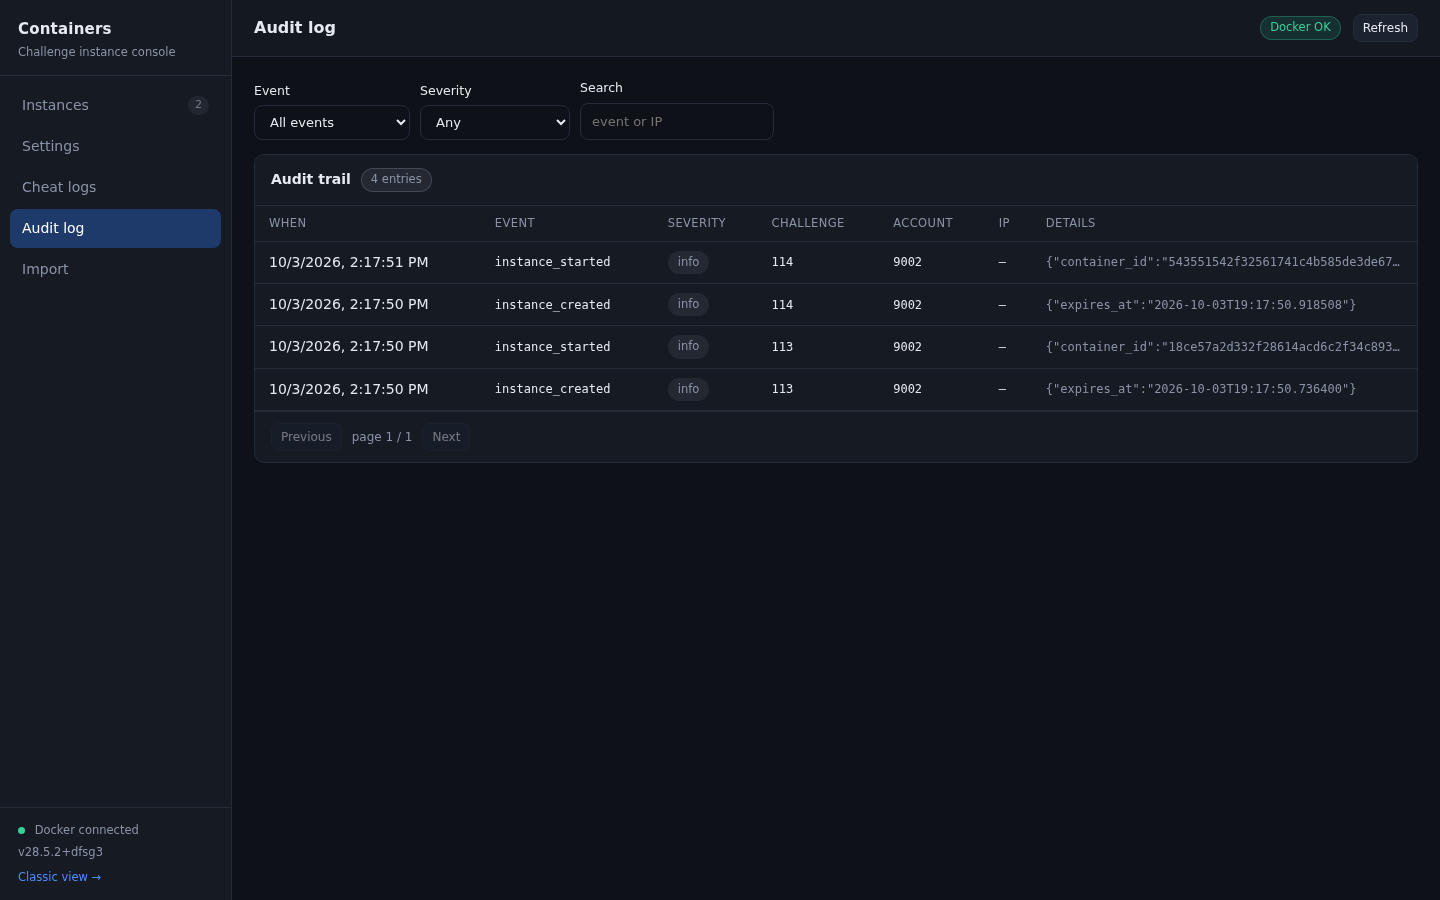Open the Severity filter dropdown
Viewport: 1440px width, 900px height.
click(495, 122)
